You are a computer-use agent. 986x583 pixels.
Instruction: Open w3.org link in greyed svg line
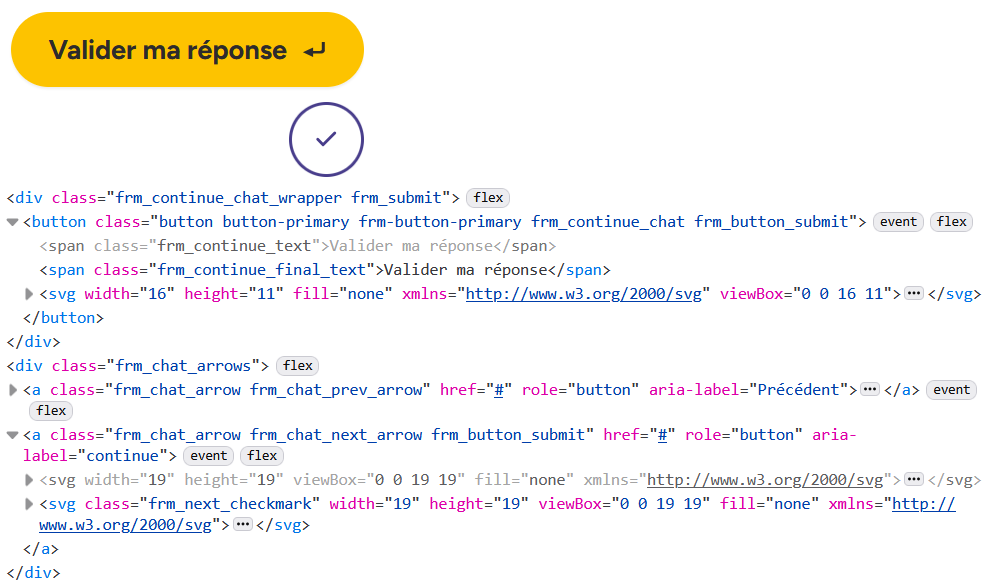765,480
